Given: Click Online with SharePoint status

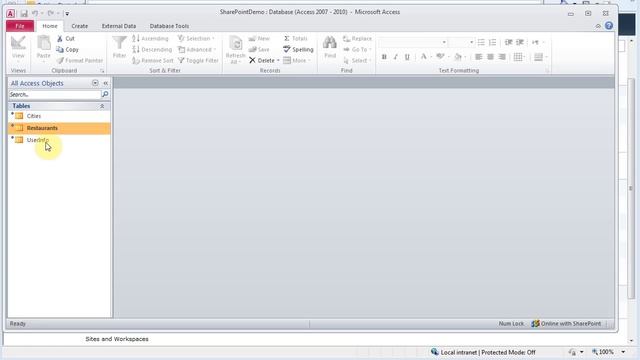Looking at the screenshot, I should pyautogui.click(x=566, y=324).
